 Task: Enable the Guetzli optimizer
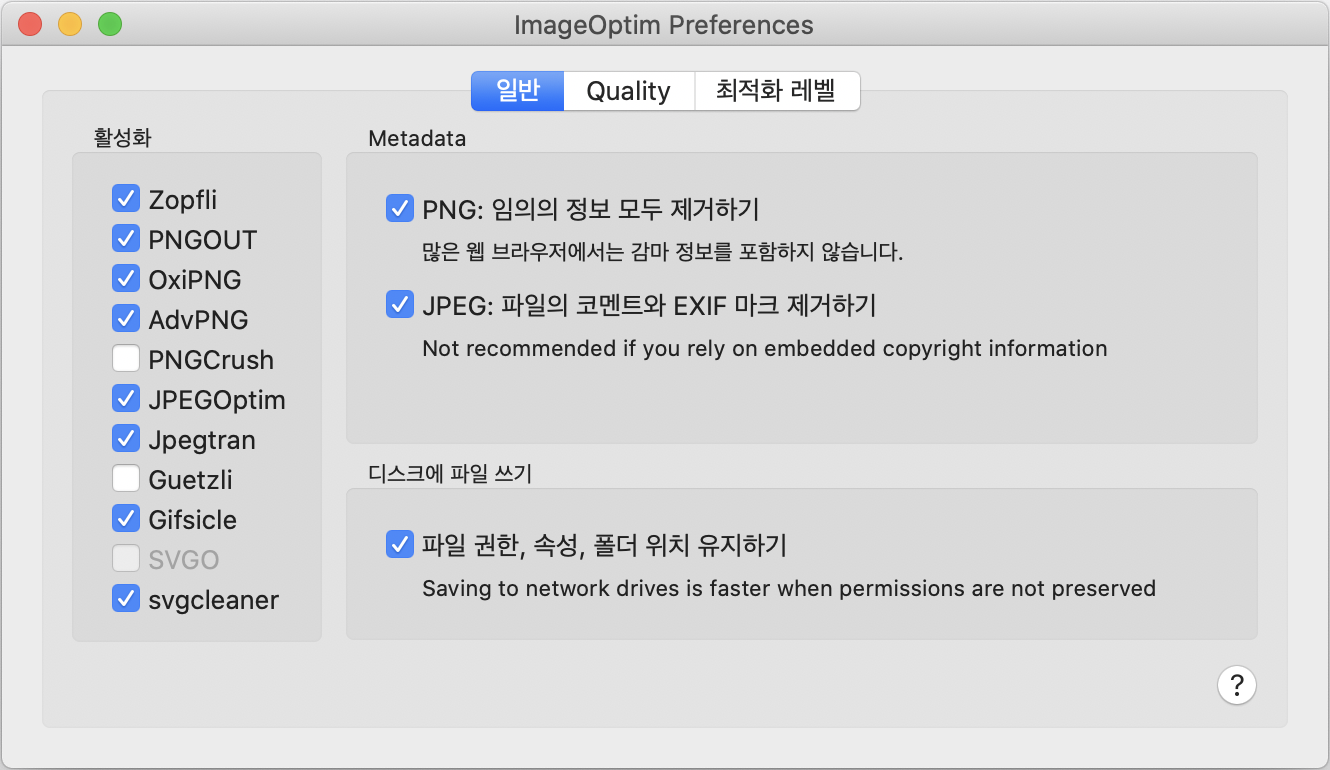pos(126,478)
